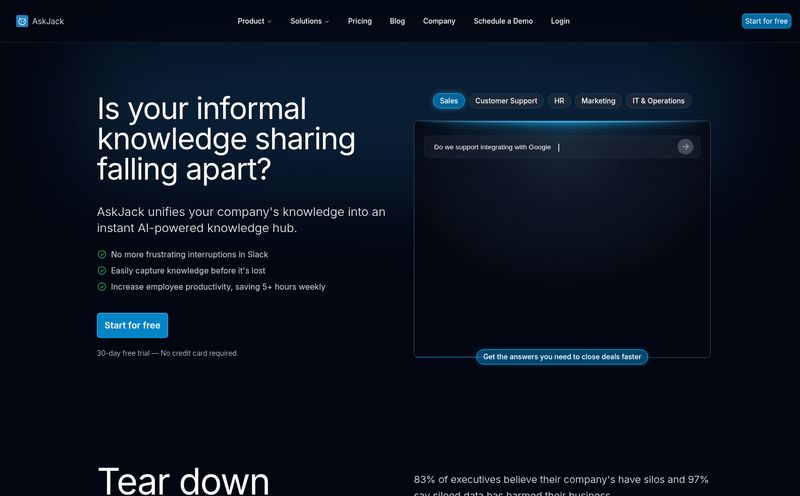Click check icon beside Slack interruptions
The width and height of the screenshot is (800, 496).
(102, 254)
